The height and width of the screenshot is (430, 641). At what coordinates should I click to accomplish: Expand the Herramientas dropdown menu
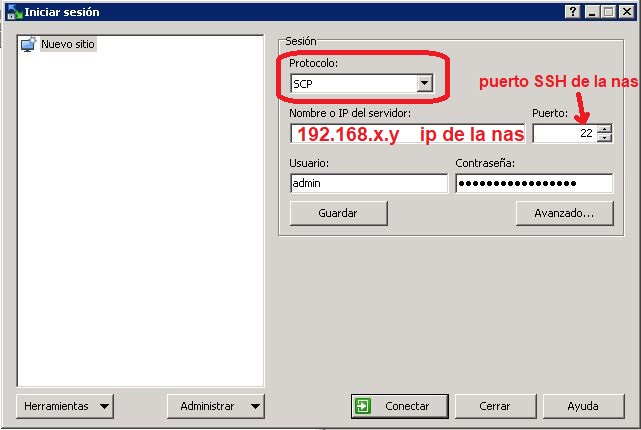pos(105,406)
